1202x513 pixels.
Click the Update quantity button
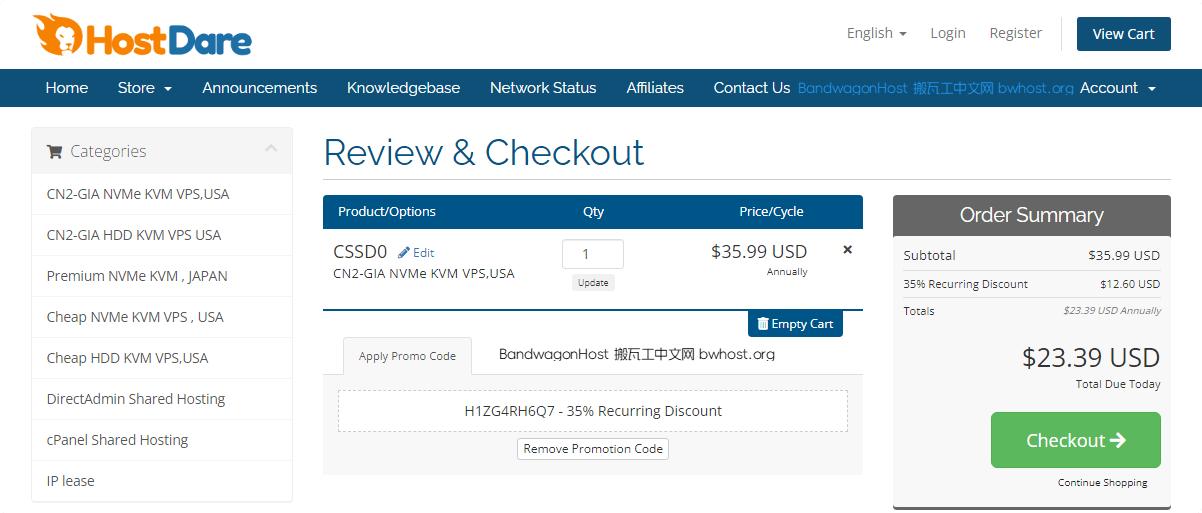click(x=593, y=283)
